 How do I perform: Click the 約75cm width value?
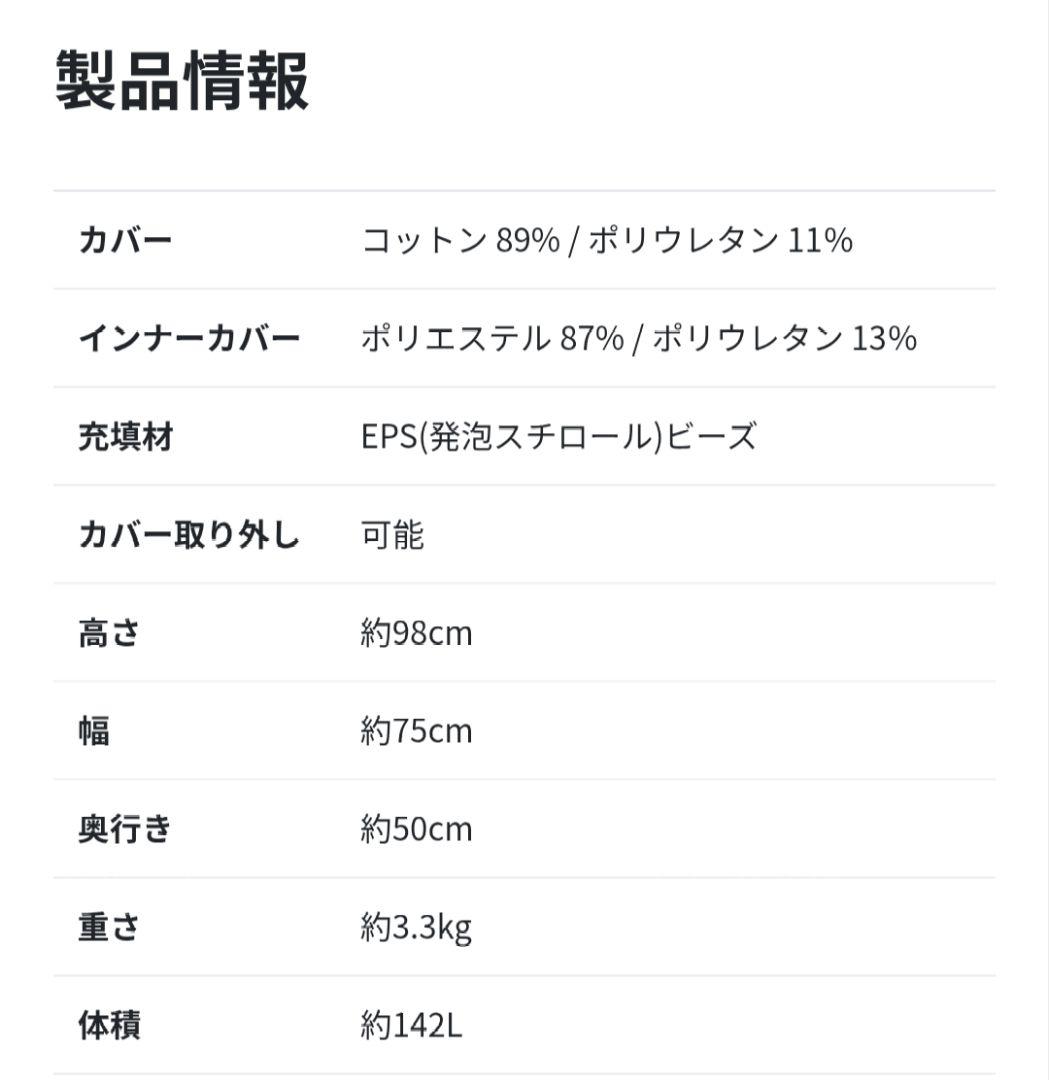click(x=416, y=731)
